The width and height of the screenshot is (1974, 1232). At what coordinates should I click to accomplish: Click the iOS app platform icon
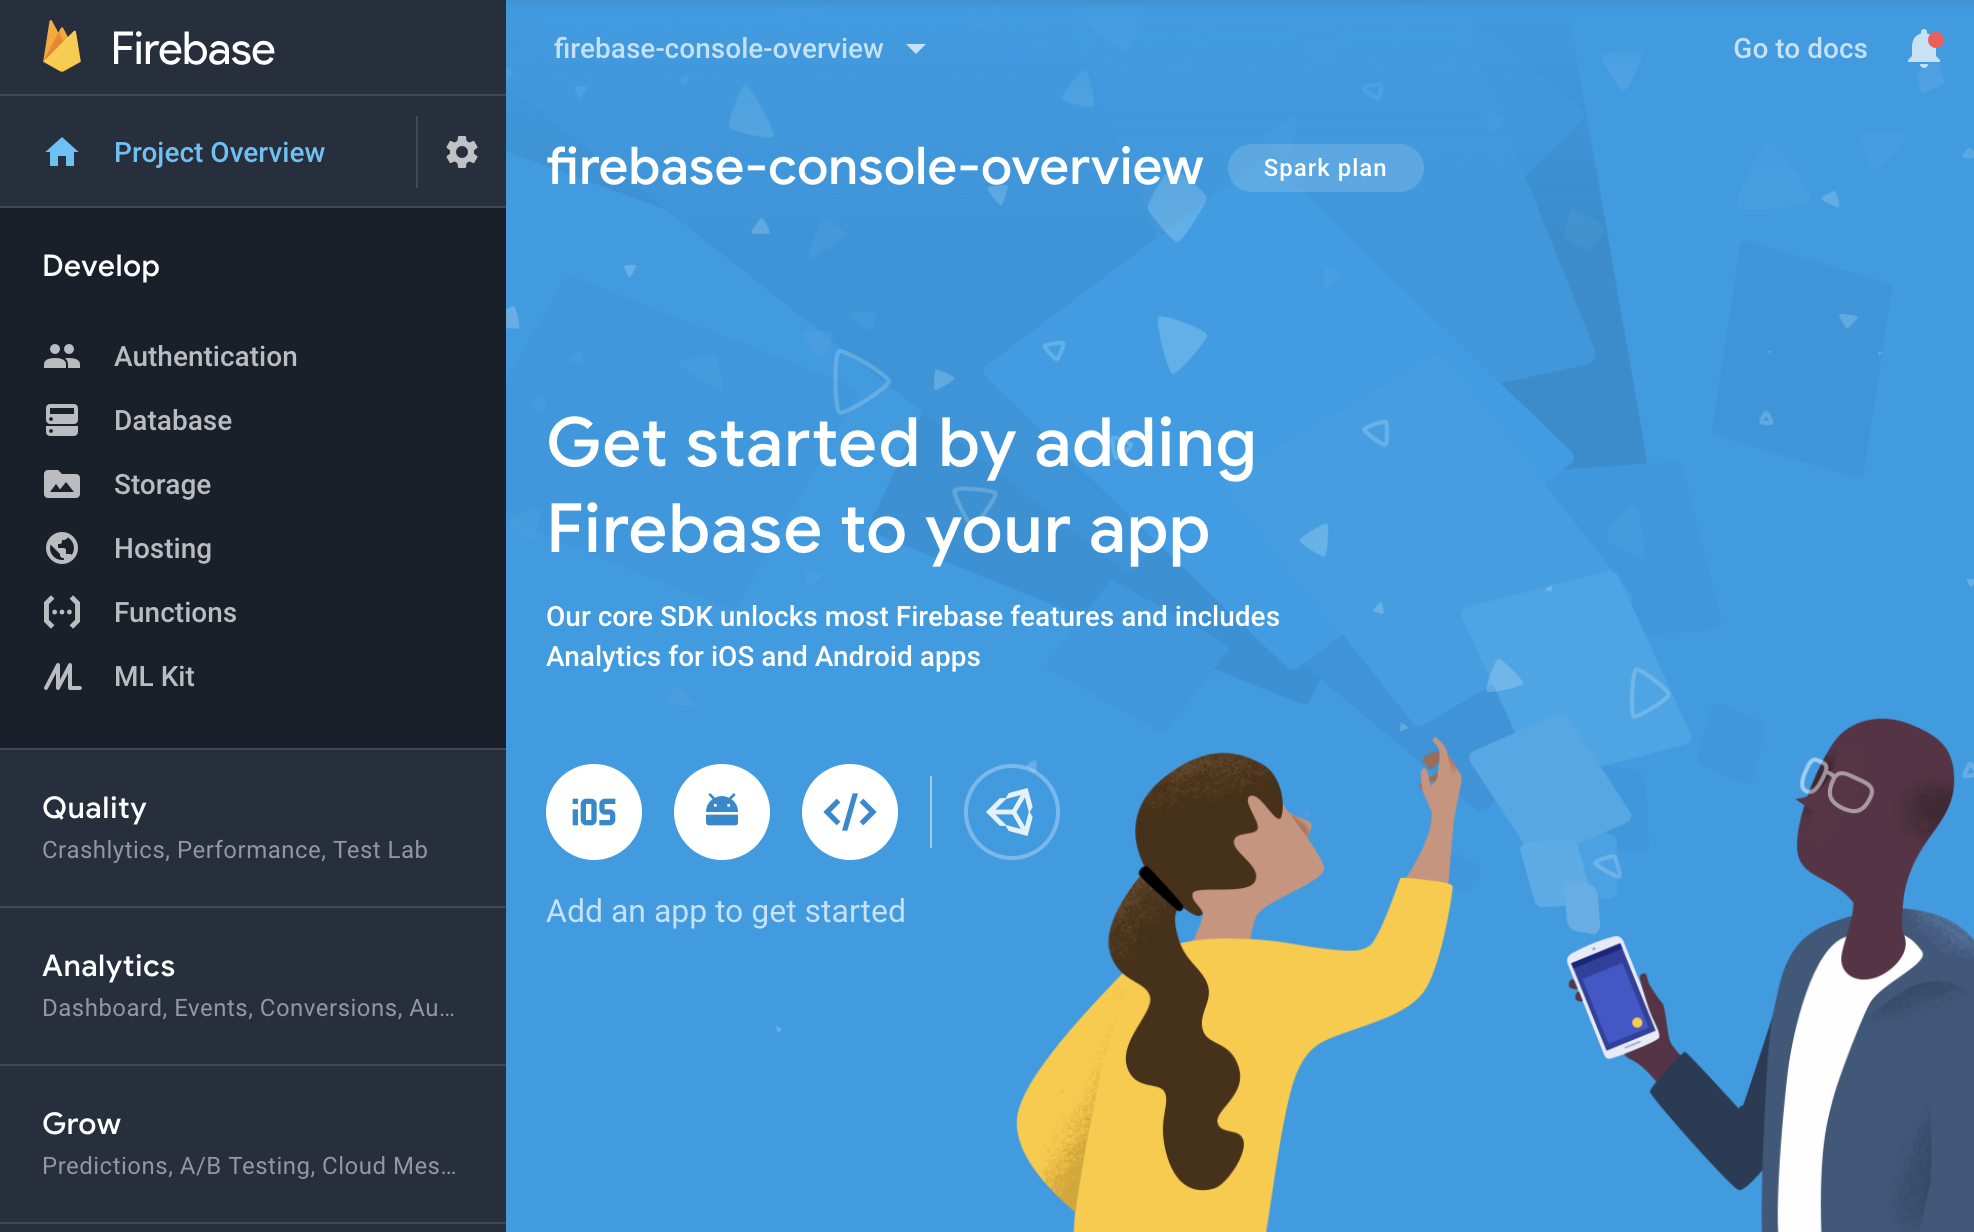595,810
